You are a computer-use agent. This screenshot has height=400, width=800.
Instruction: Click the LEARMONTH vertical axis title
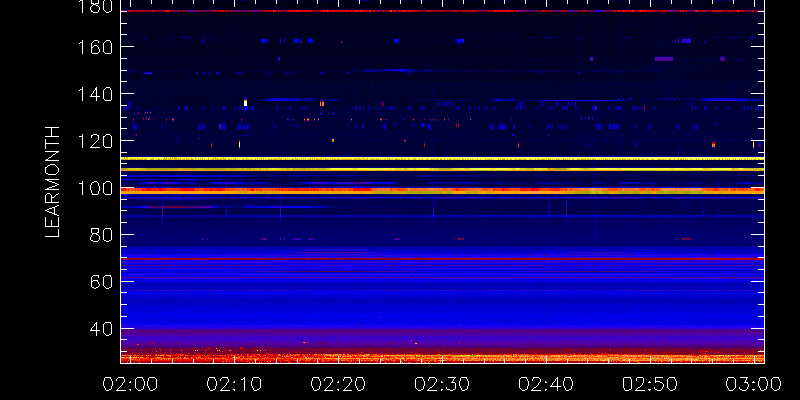coord(53,182)
